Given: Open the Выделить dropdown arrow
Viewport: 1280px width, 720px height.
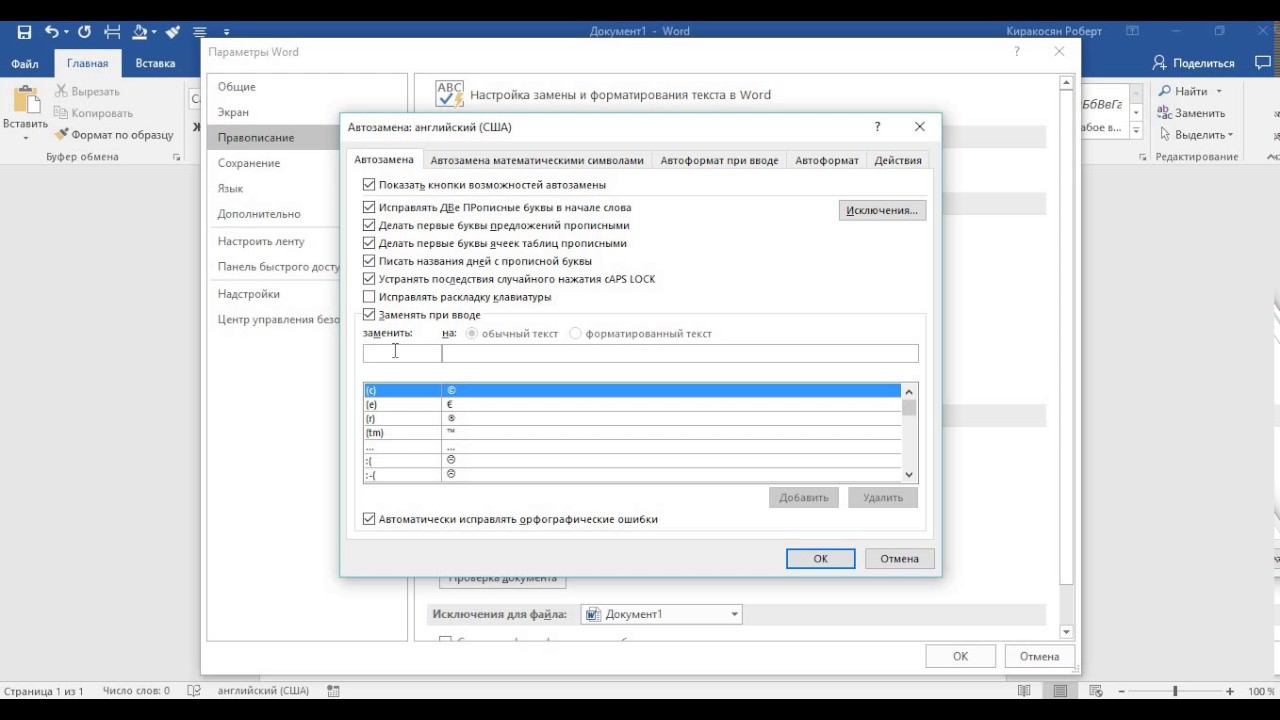Looking at the screenshot, I should coord(1230,135).
